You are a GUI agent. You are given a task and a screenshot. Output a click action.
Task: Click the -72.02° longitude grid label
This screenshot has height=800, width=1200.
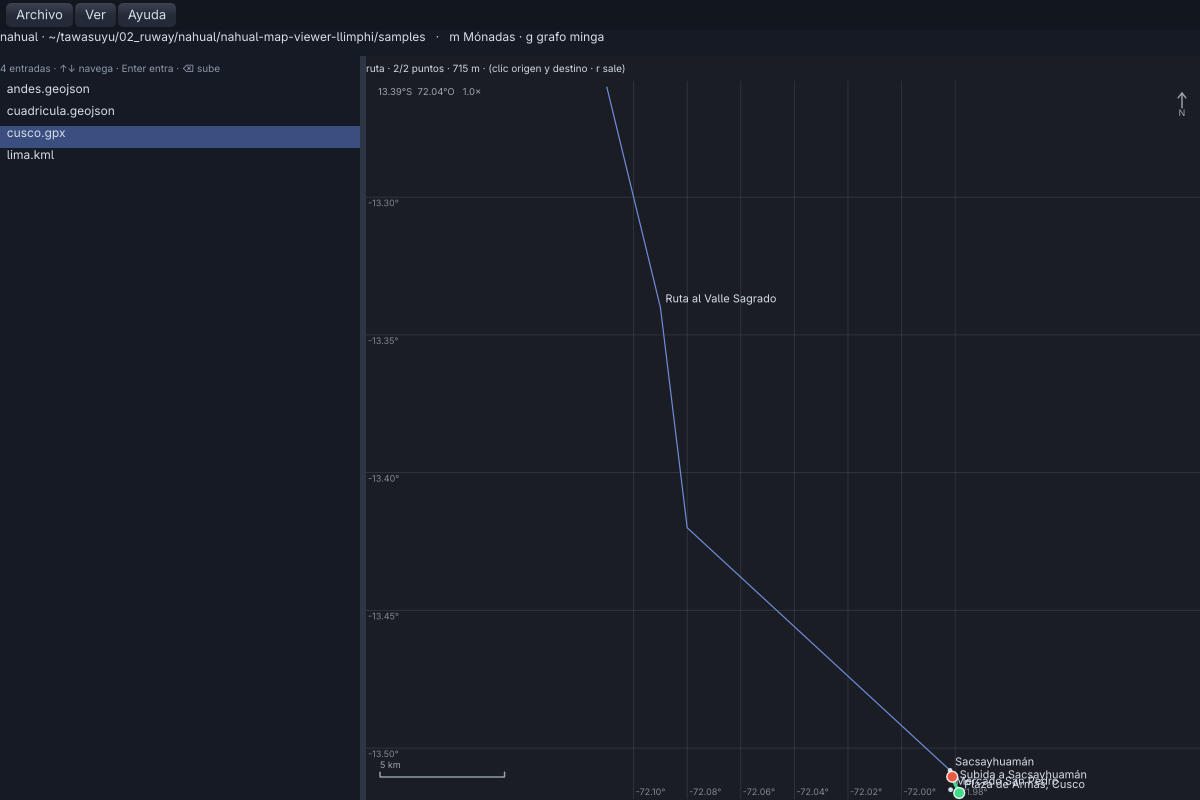pos(866,792)
